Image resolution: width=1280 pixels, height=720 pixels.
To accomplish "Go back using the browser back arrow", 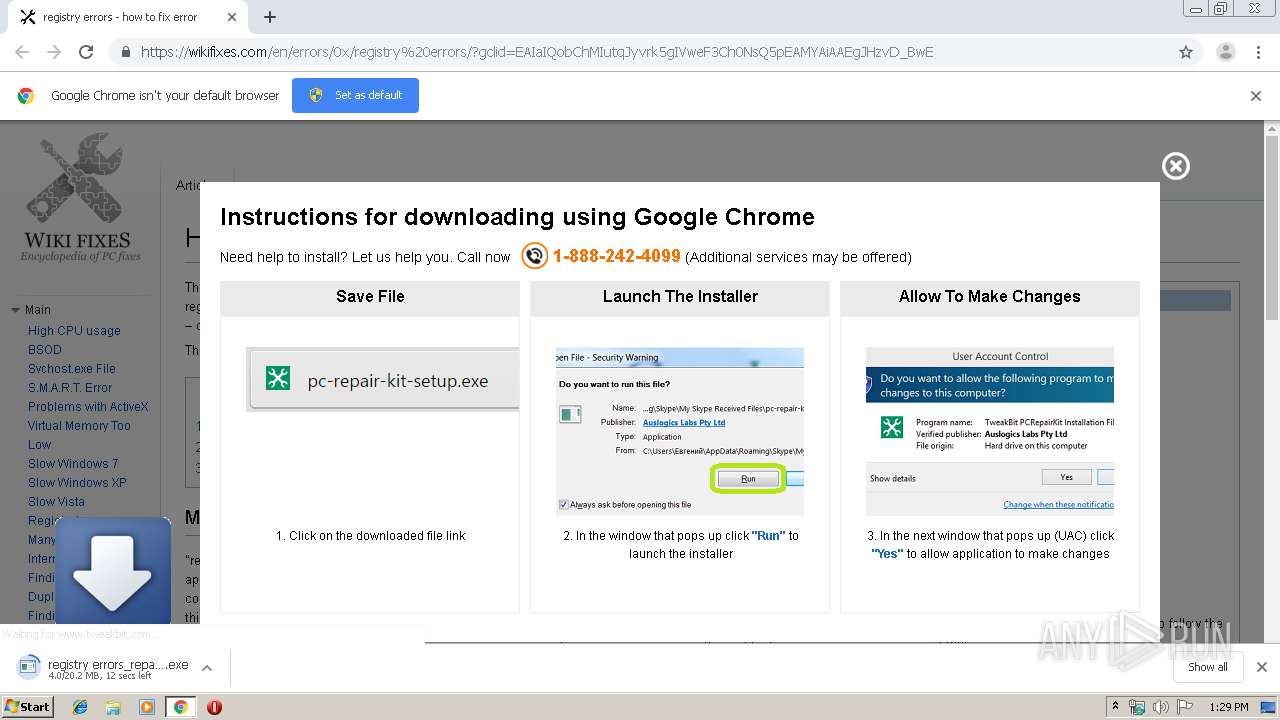I will [x=22, y=52].
